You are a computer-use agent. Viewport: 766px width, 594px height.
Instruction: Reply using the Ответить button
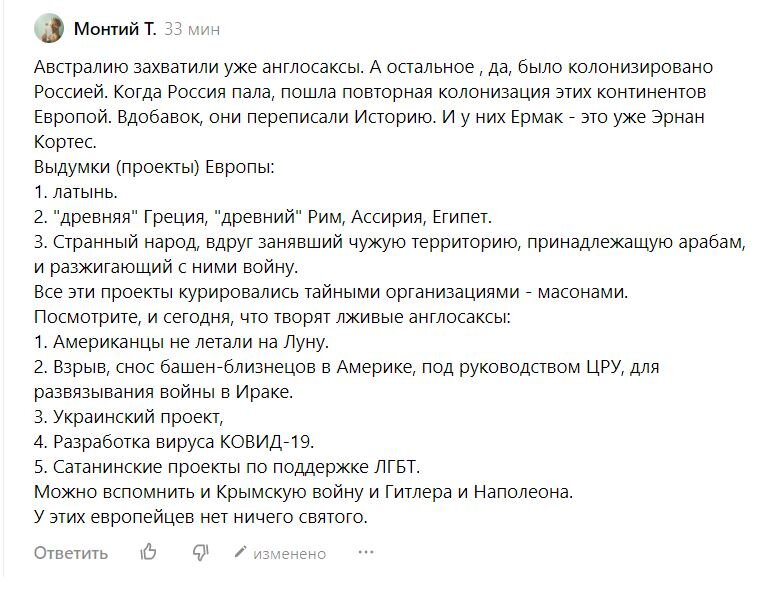pos(71,553)
